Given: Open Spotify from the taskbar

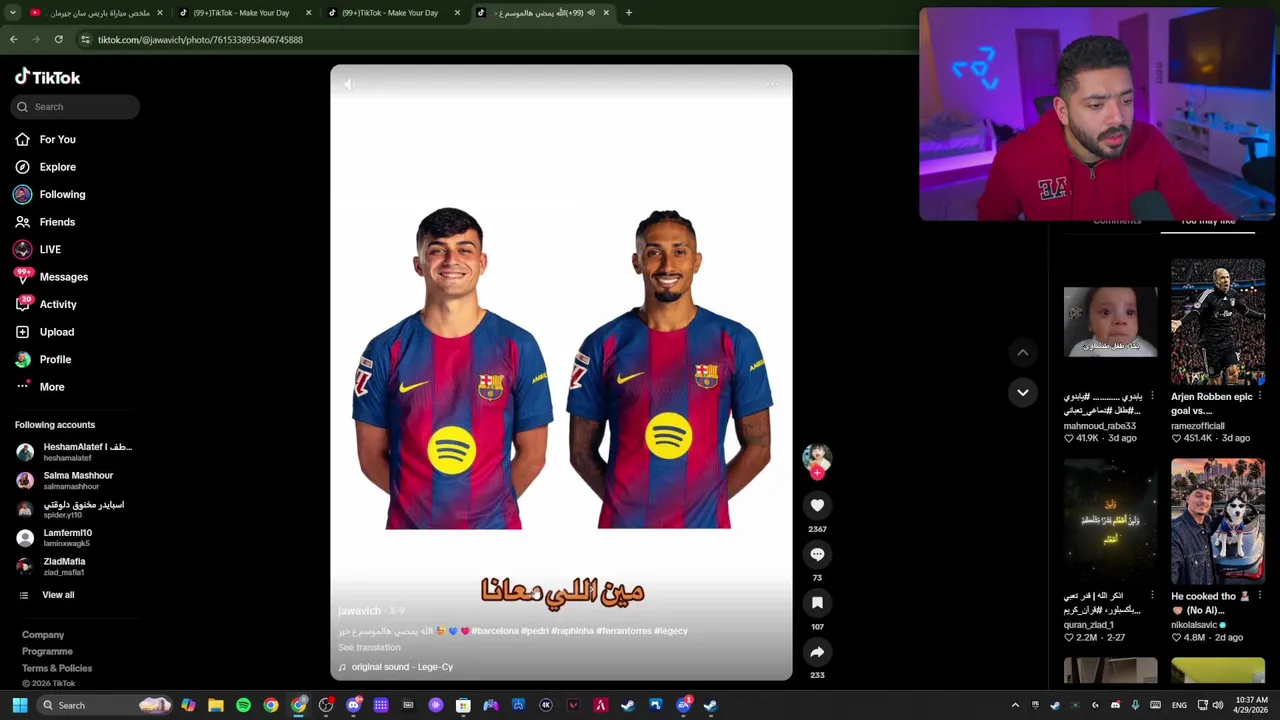Looking at the screenshot, I should [x=243, y=705].
